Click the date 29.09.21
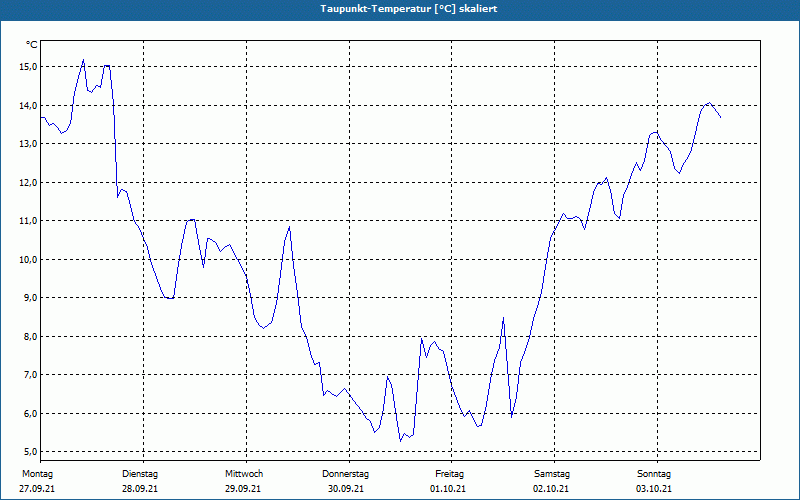This screenshot has width=800, height=500. 243,489
